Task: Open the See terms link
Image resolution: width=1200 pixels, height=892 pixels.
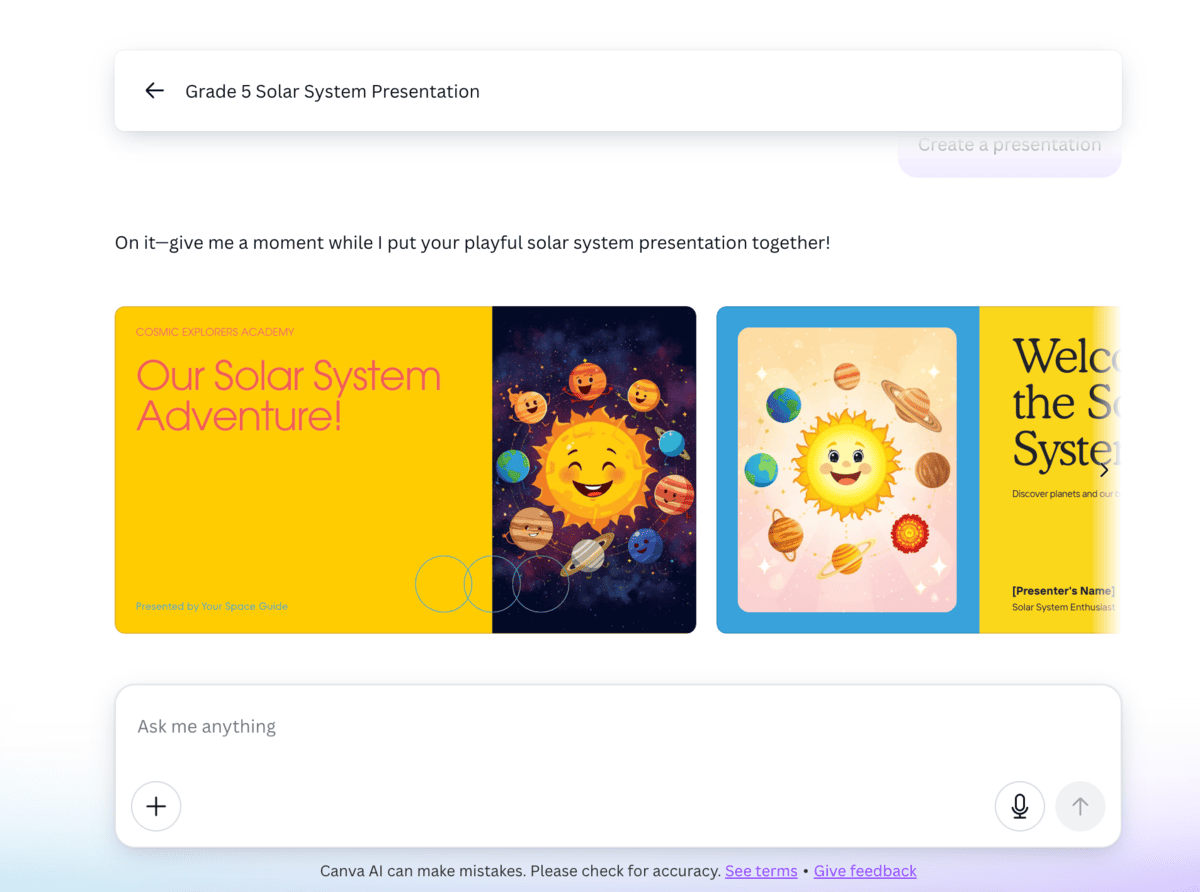Action: 761,871
